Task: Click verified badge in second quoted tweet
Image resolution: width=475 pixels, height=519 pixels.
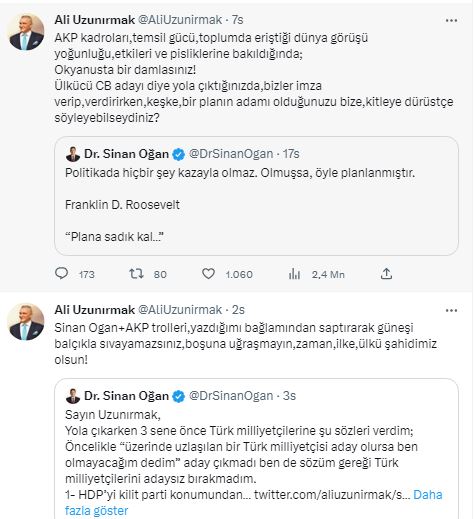Action: 179,396
